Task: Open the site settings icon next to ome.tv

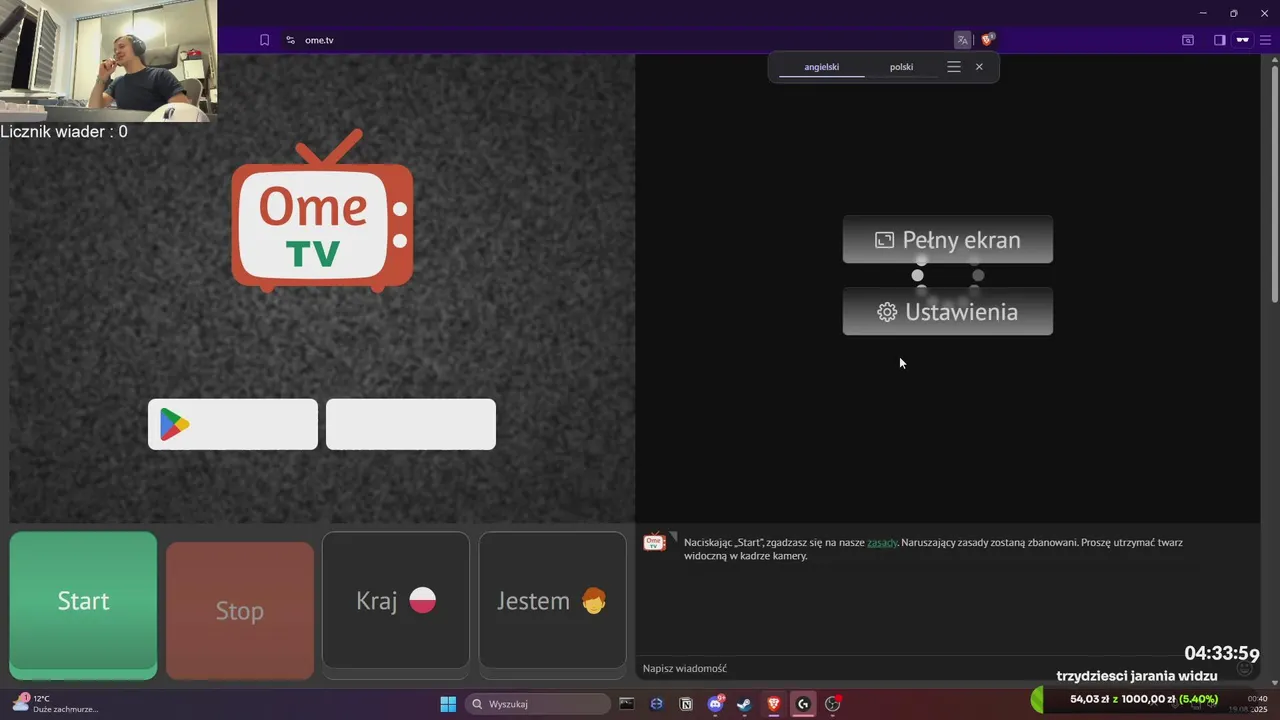Action: pos(290,40)
